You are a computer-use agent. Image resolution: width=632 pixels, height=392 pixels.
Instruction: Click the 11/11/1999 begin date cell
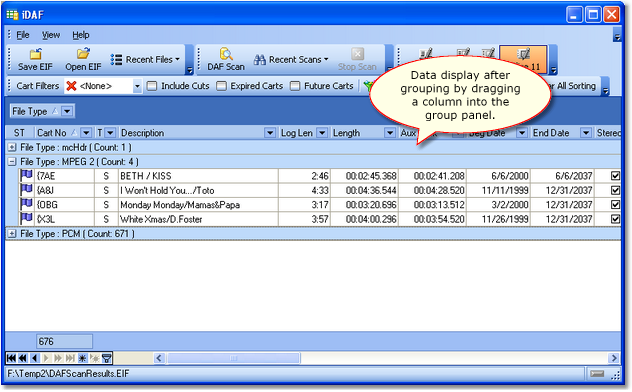coord(498,190)
